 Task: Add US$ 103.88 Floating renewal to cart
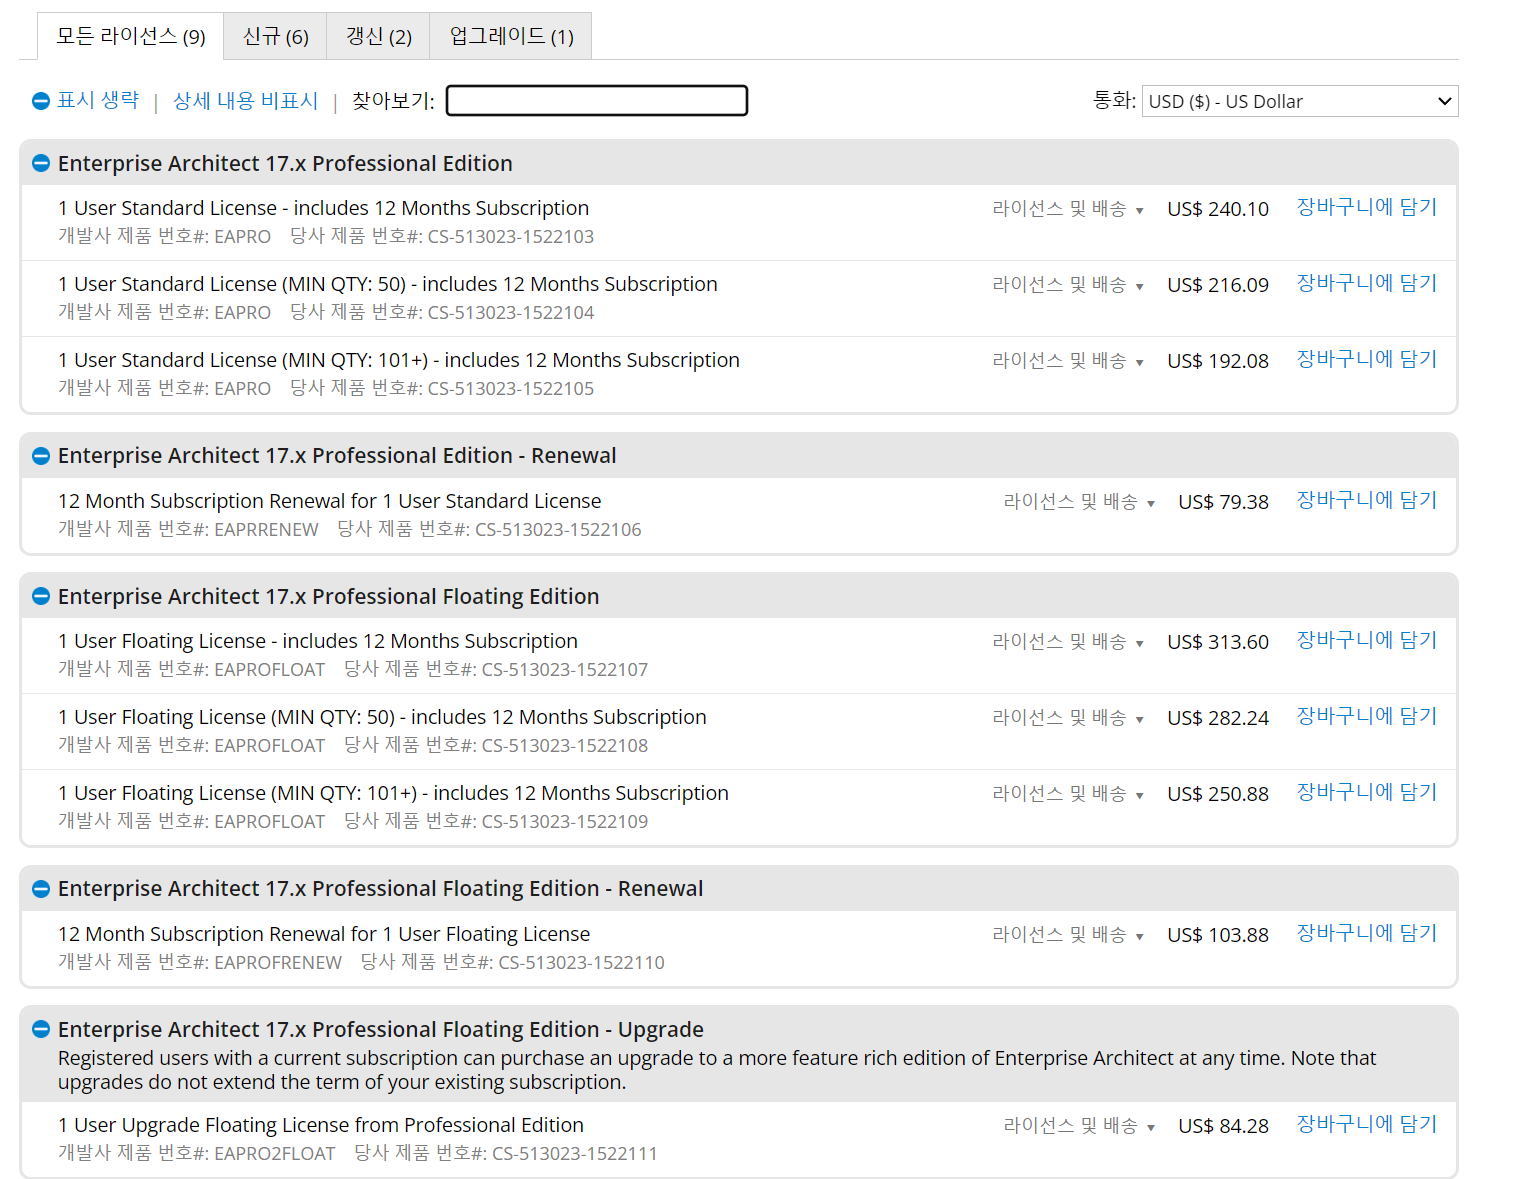(1366, 933)
